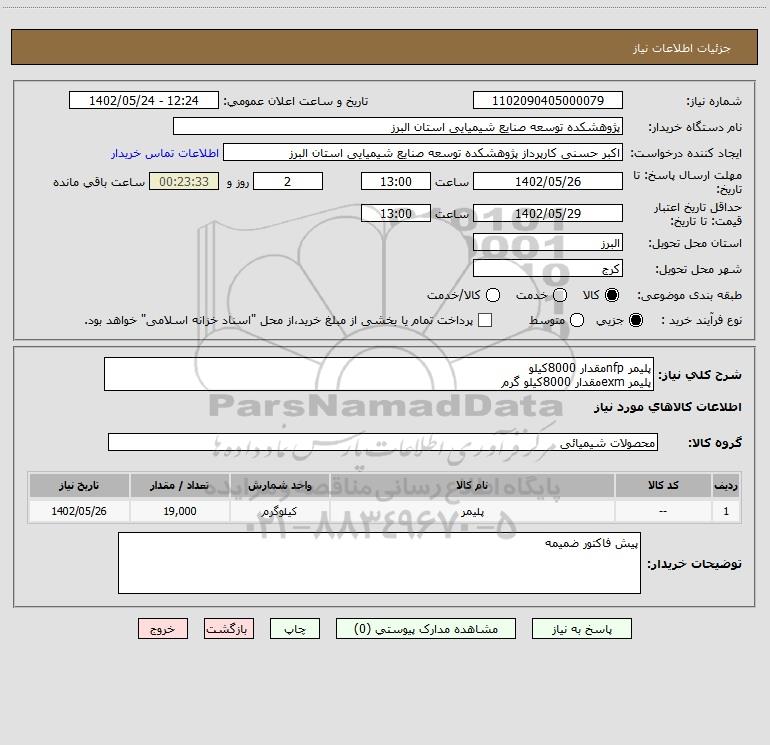Click the 1402/05/26 date cell in the table
The image size is (770, 745).
click(79, 511)
